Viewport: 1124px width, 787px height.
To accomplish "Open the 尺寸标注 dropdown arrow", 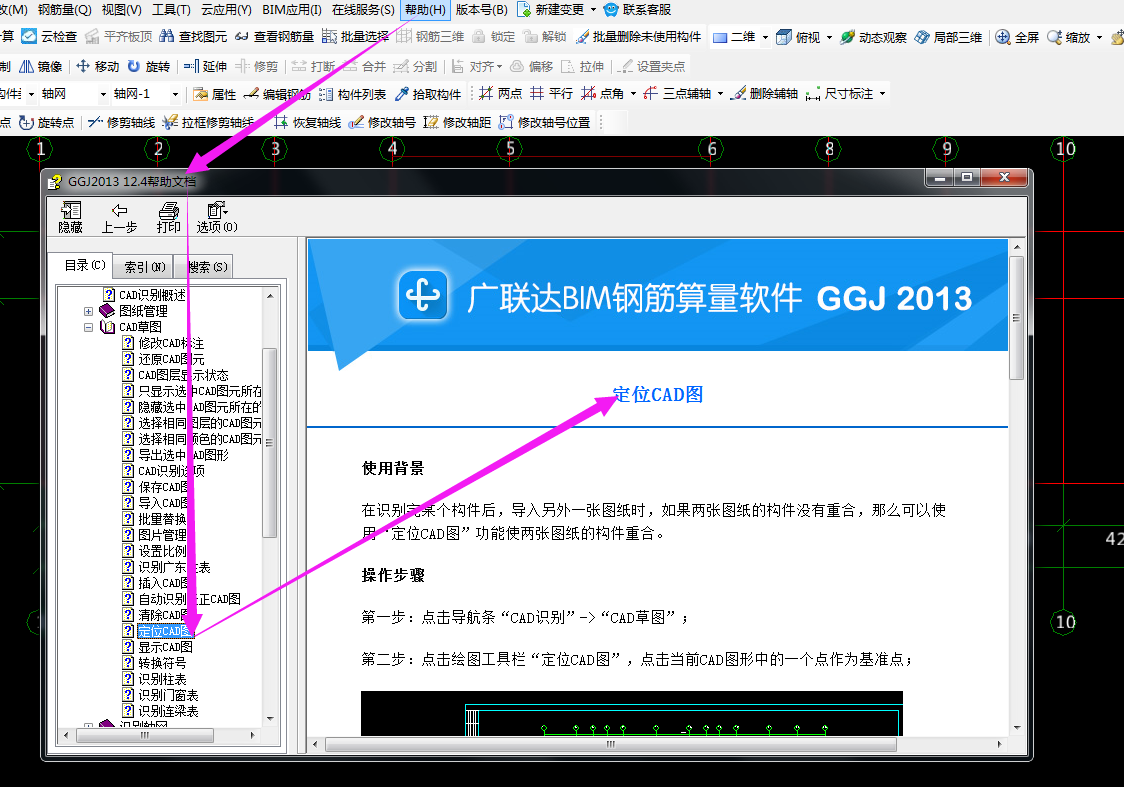I will (882, 94).
